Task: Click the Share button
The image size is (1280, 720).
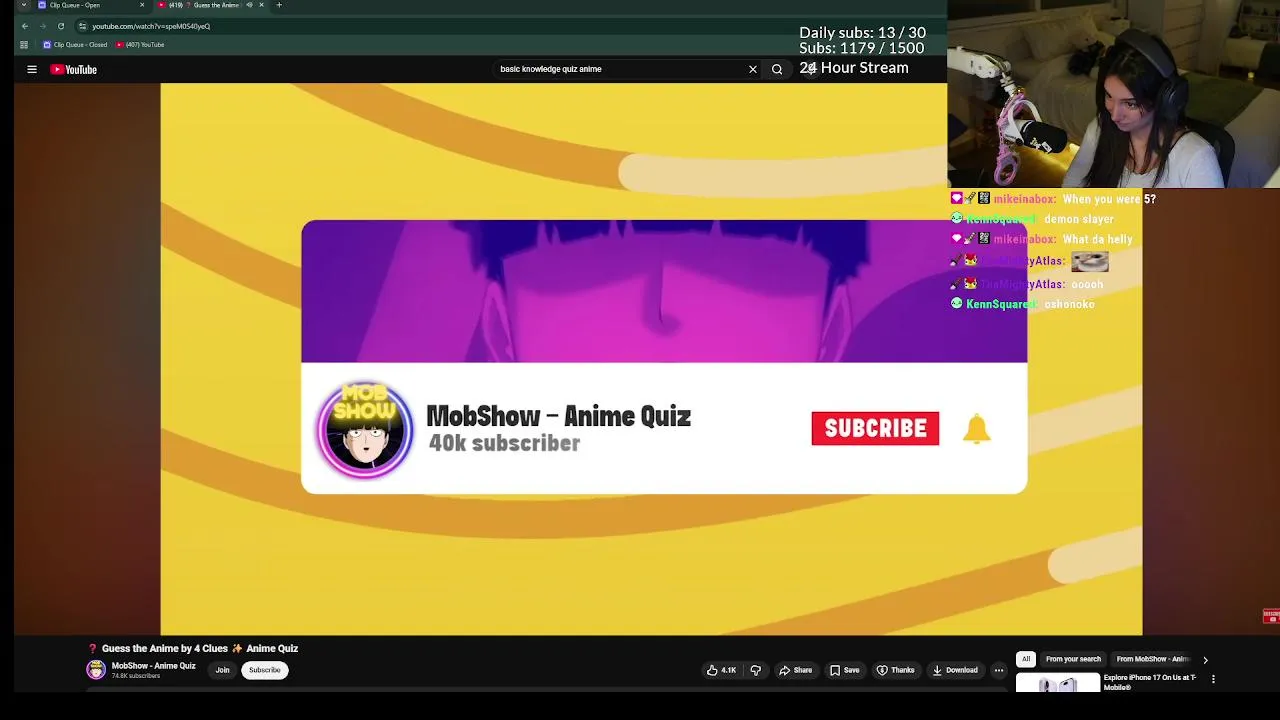Action: click(x=796, y=670)
